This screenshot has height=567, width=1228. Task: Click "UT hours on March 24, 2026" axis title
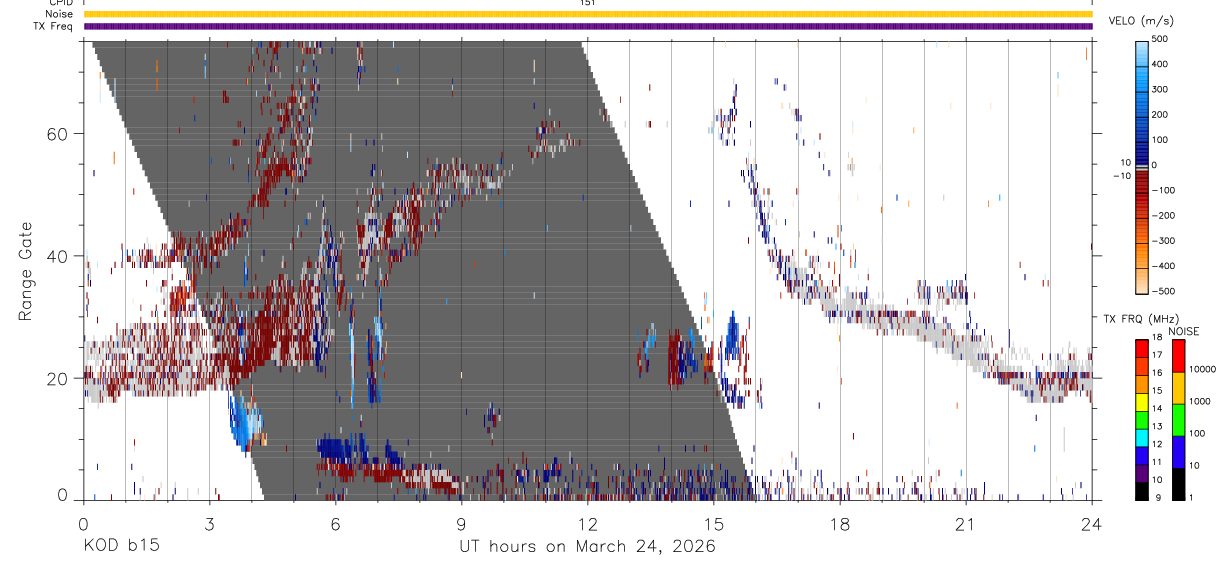(587, 547)
